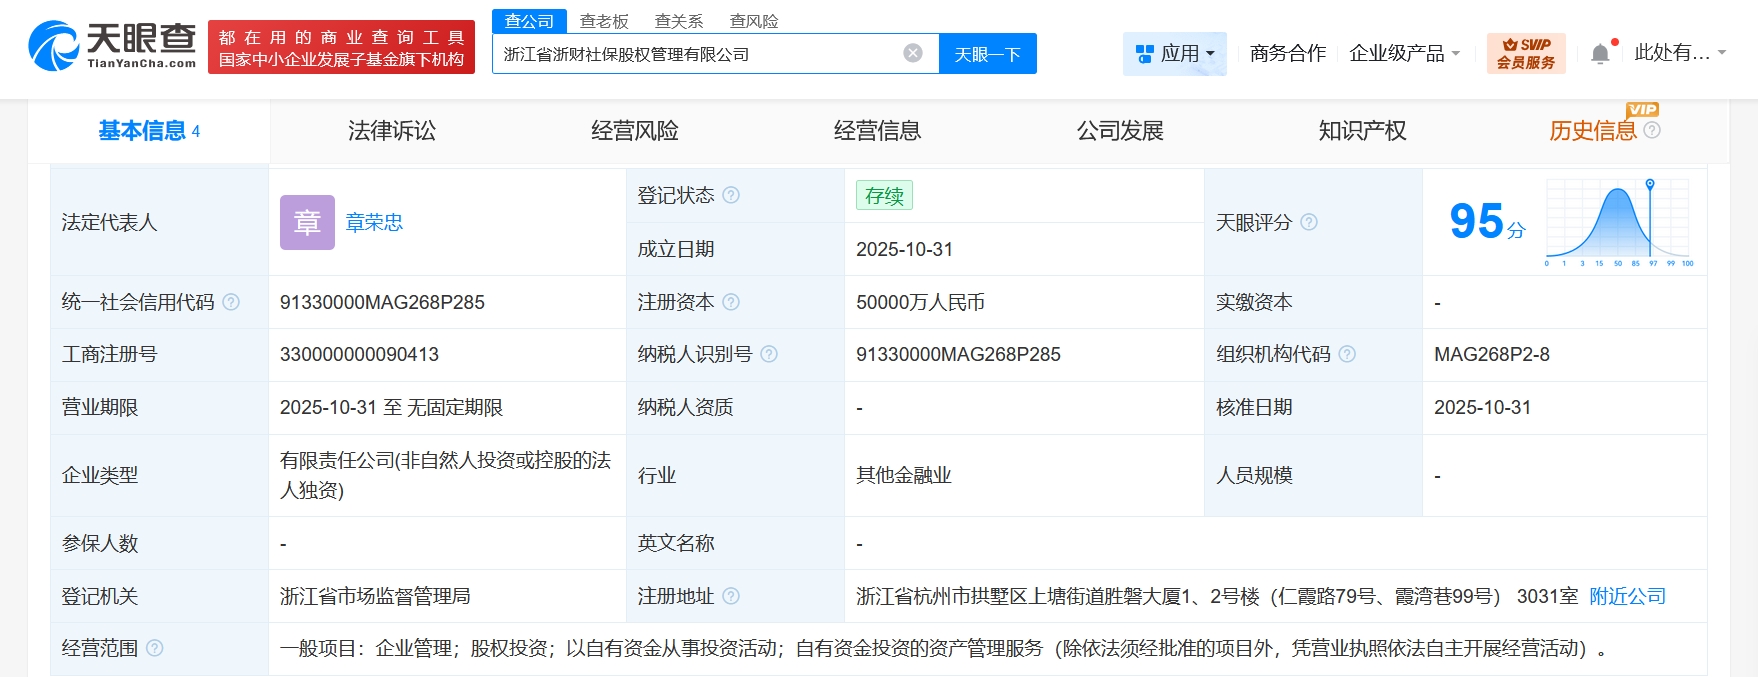The height and width of the screenshot is (677, 1758).
Task: Select the 查老板 search tab
Action: point(604,21)
